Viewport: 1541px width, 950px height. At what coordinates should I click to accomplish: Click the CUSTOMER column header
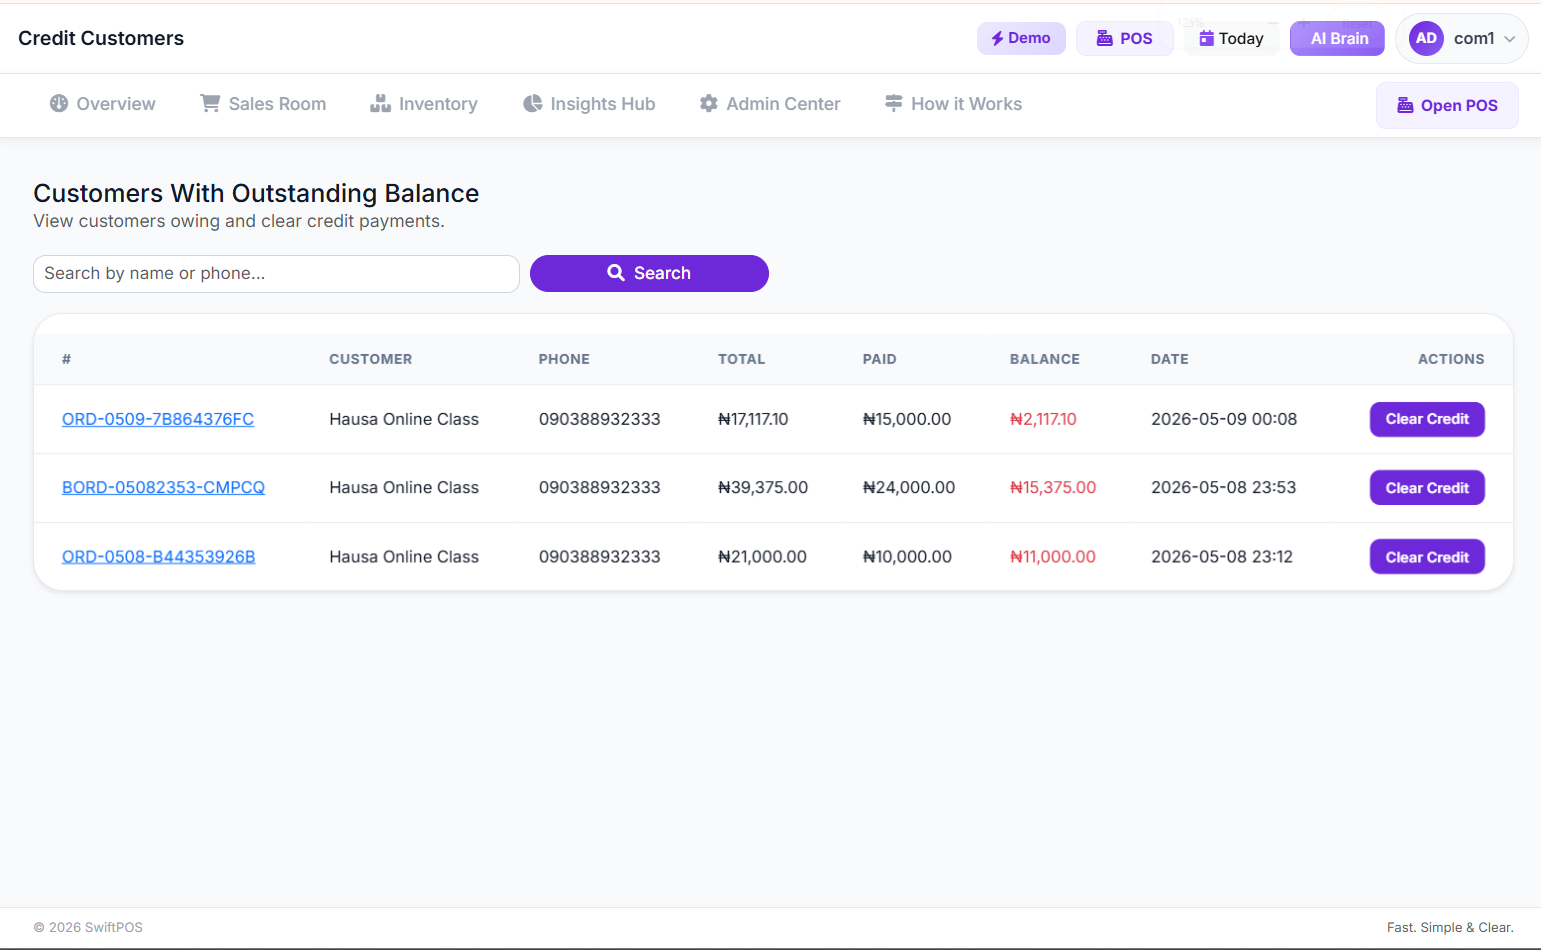click(x=371, y=359)
